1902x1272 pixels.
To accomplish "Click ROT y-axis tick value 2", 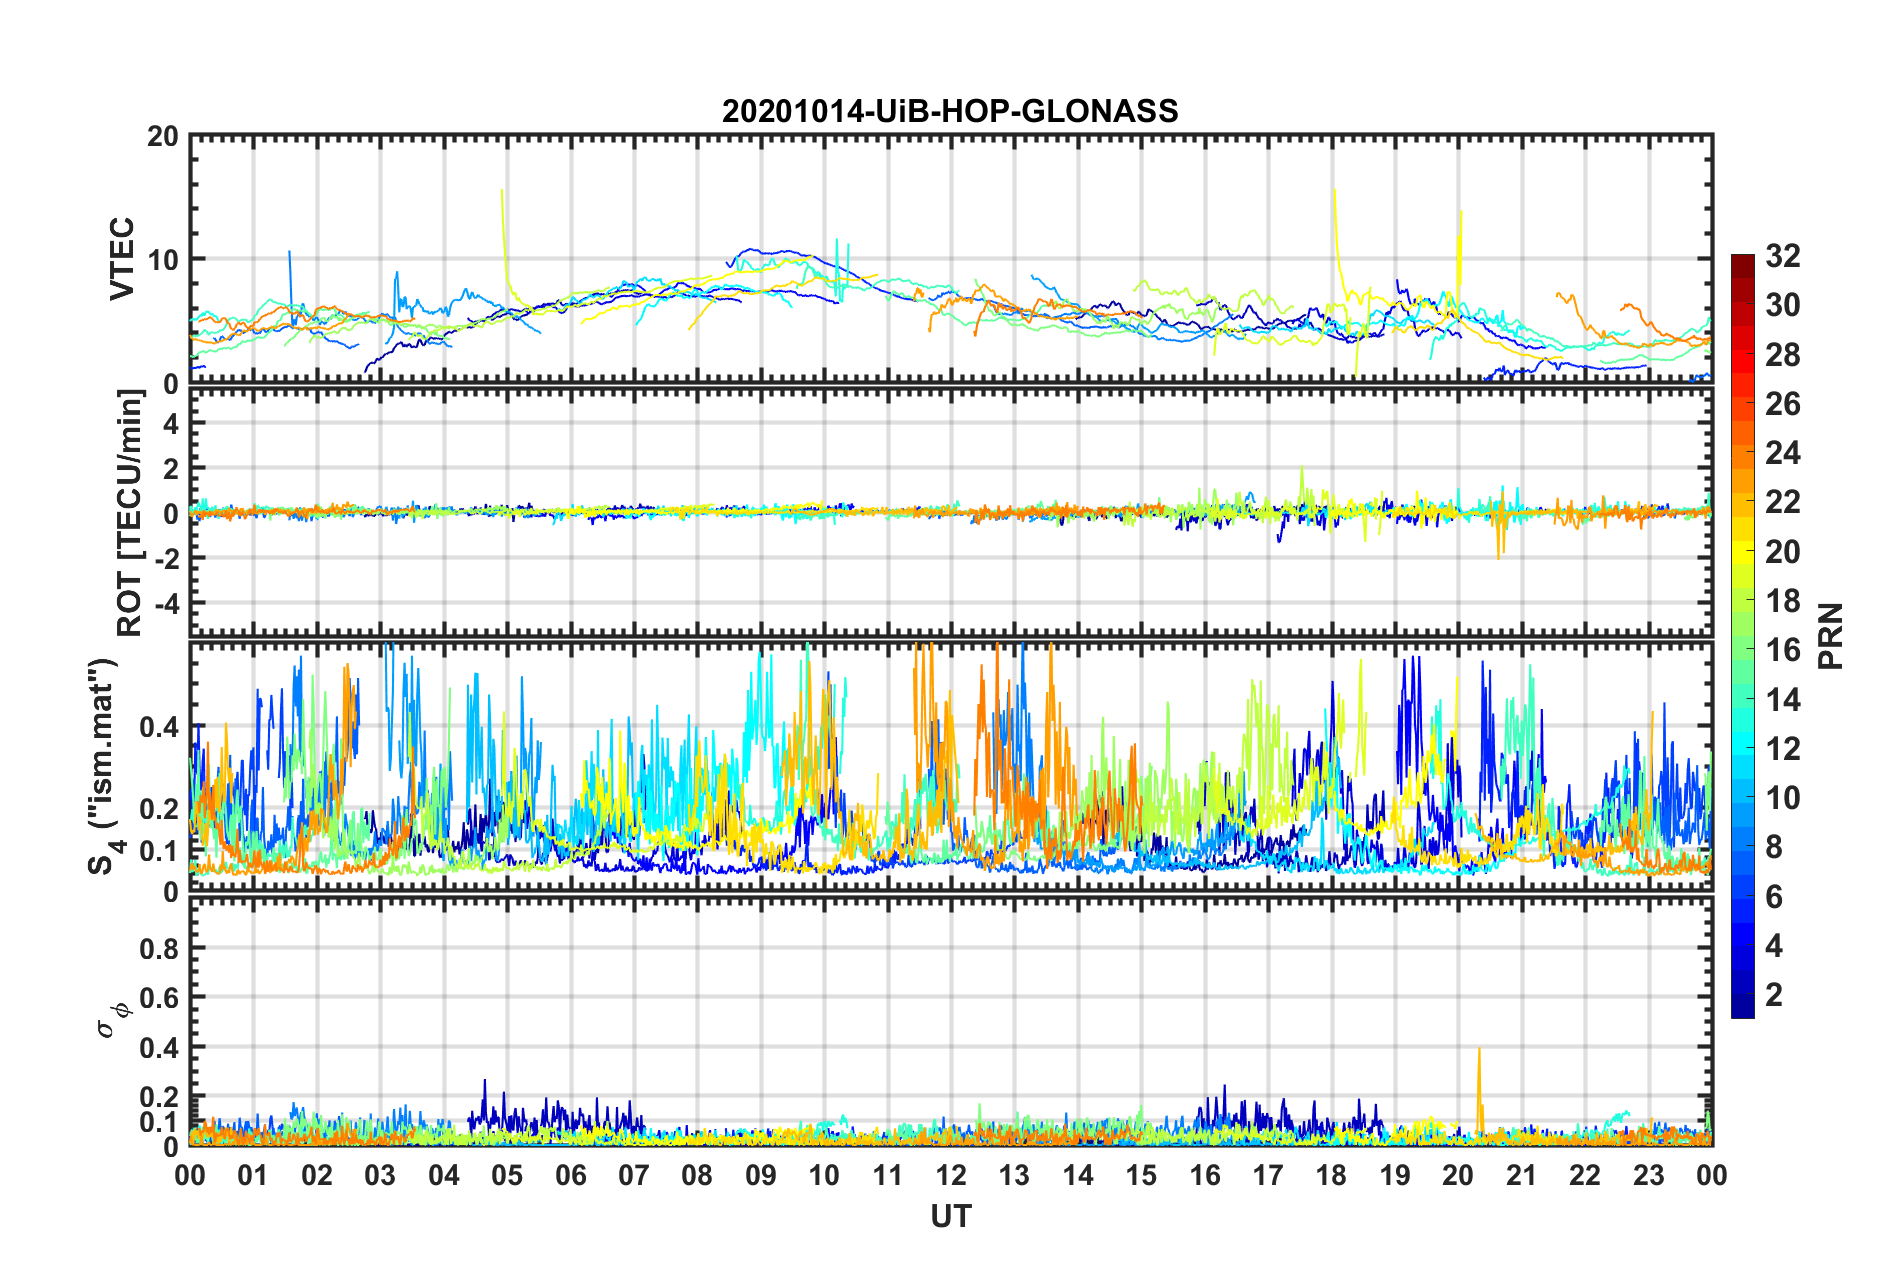I will (171, 469).
